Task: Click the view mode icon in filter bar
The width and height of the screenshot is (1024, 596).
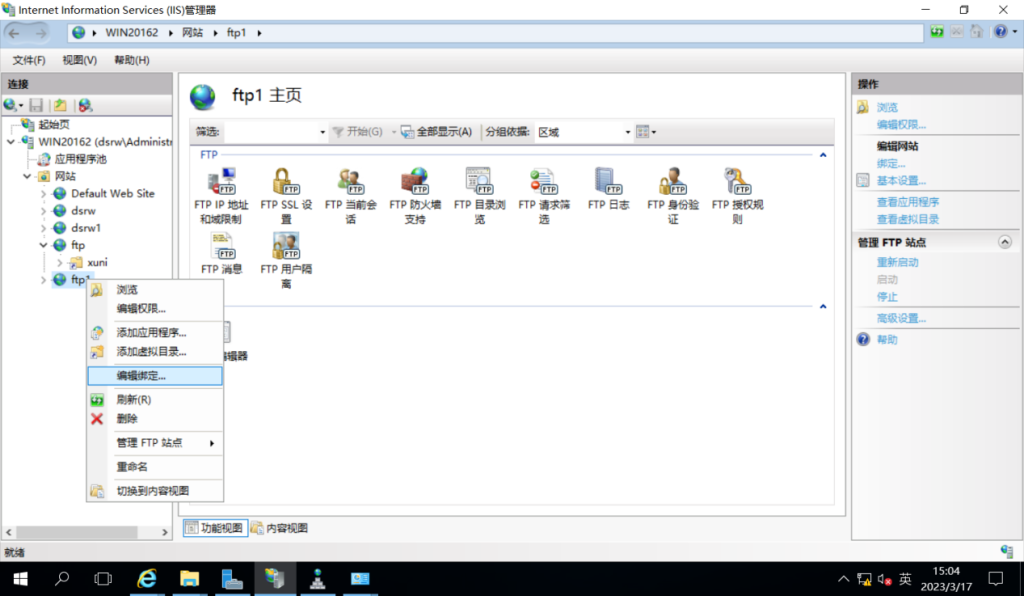Action: 645,132
